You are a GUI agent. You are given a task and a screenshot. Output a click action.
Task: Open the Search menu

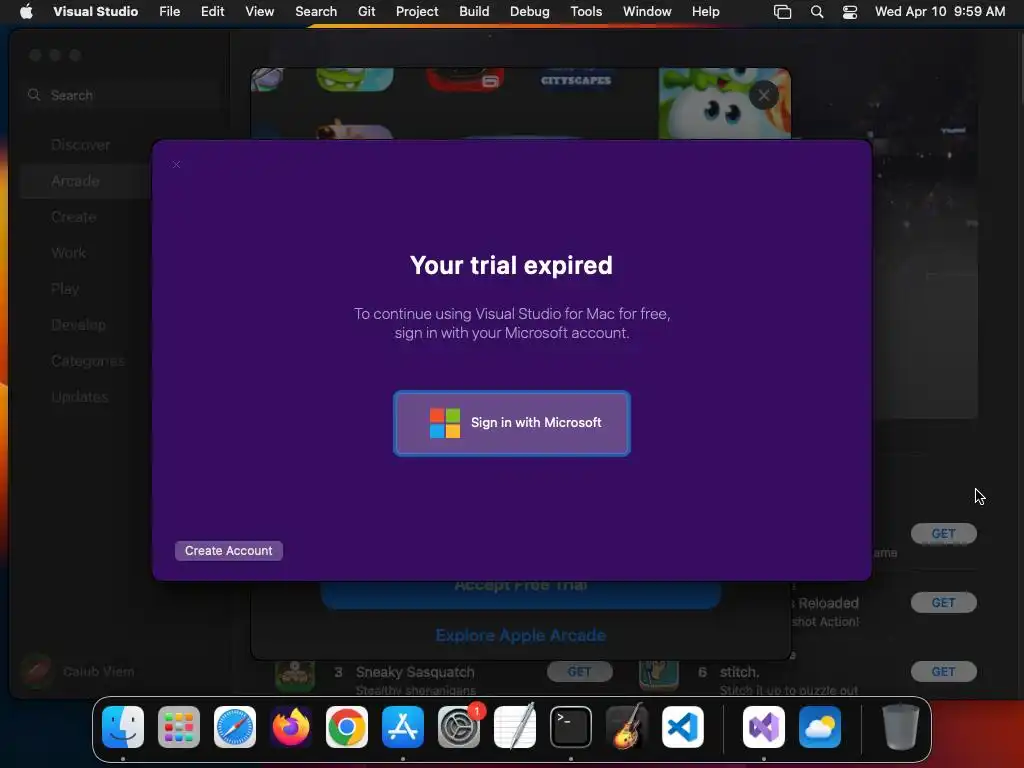click(x=316, y=11)
